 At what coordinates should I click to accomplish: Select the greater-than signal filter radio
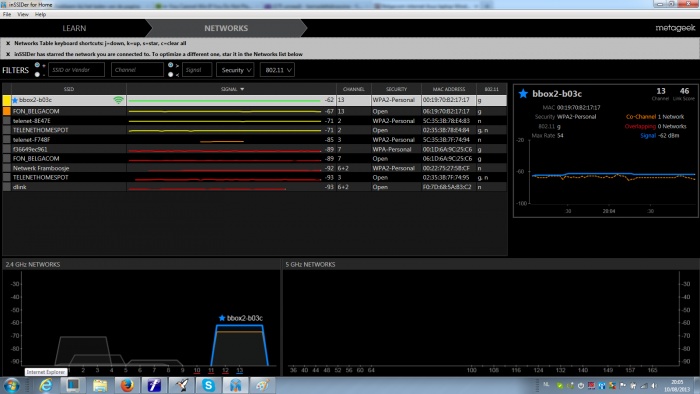pos(171,65)
